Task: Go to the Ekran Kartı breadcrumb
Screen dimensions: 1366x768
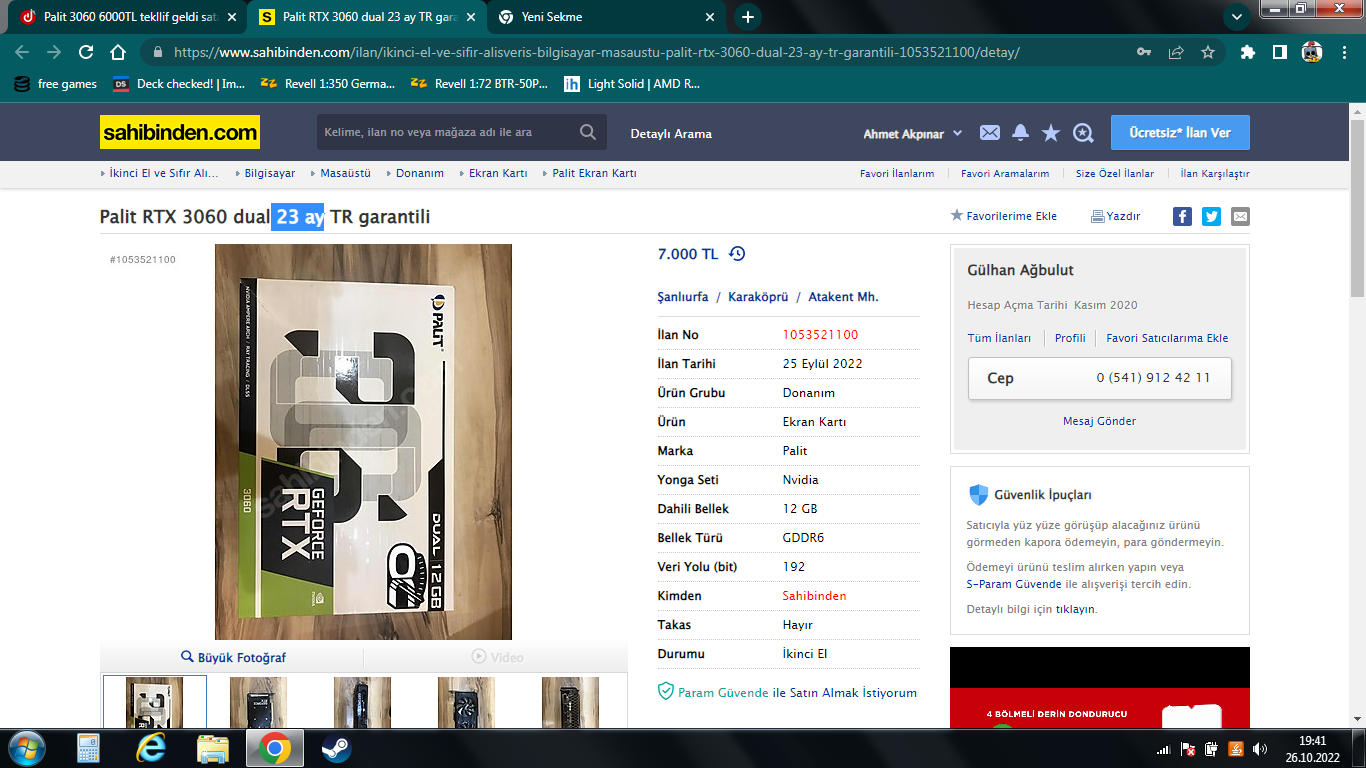Action: (498, 173)
